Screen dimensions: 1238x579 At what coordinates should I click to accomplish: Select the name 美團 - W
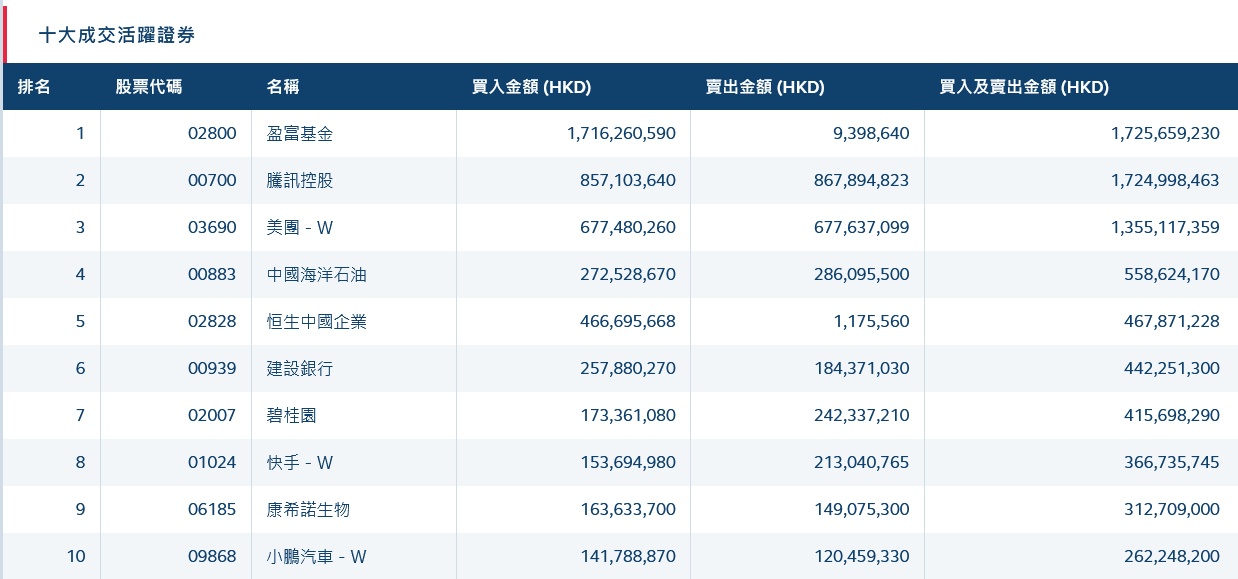(300, 227)
